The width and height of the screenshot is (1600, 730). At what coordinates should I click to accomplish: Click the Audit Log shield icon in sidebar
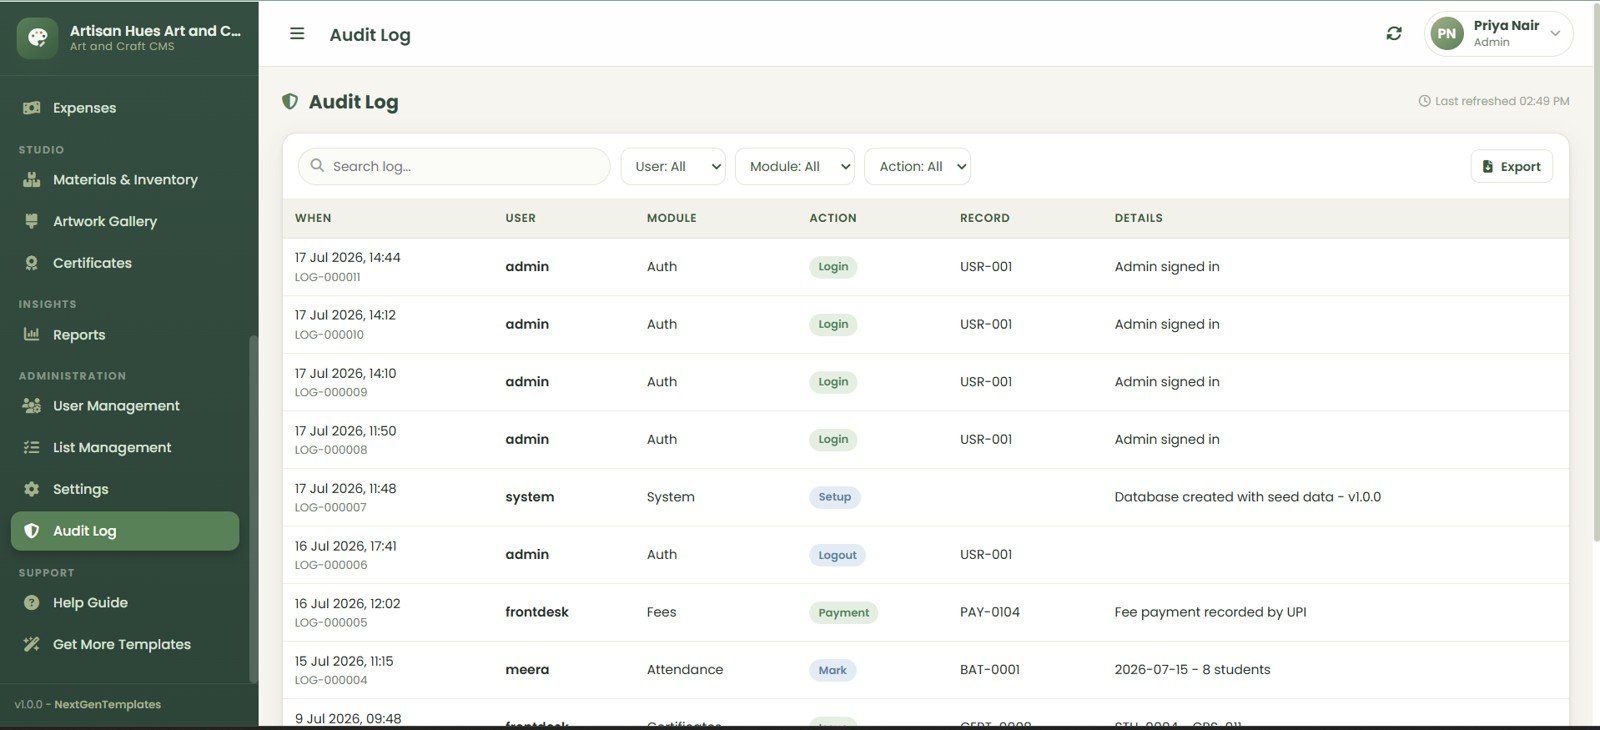[32, 531]
